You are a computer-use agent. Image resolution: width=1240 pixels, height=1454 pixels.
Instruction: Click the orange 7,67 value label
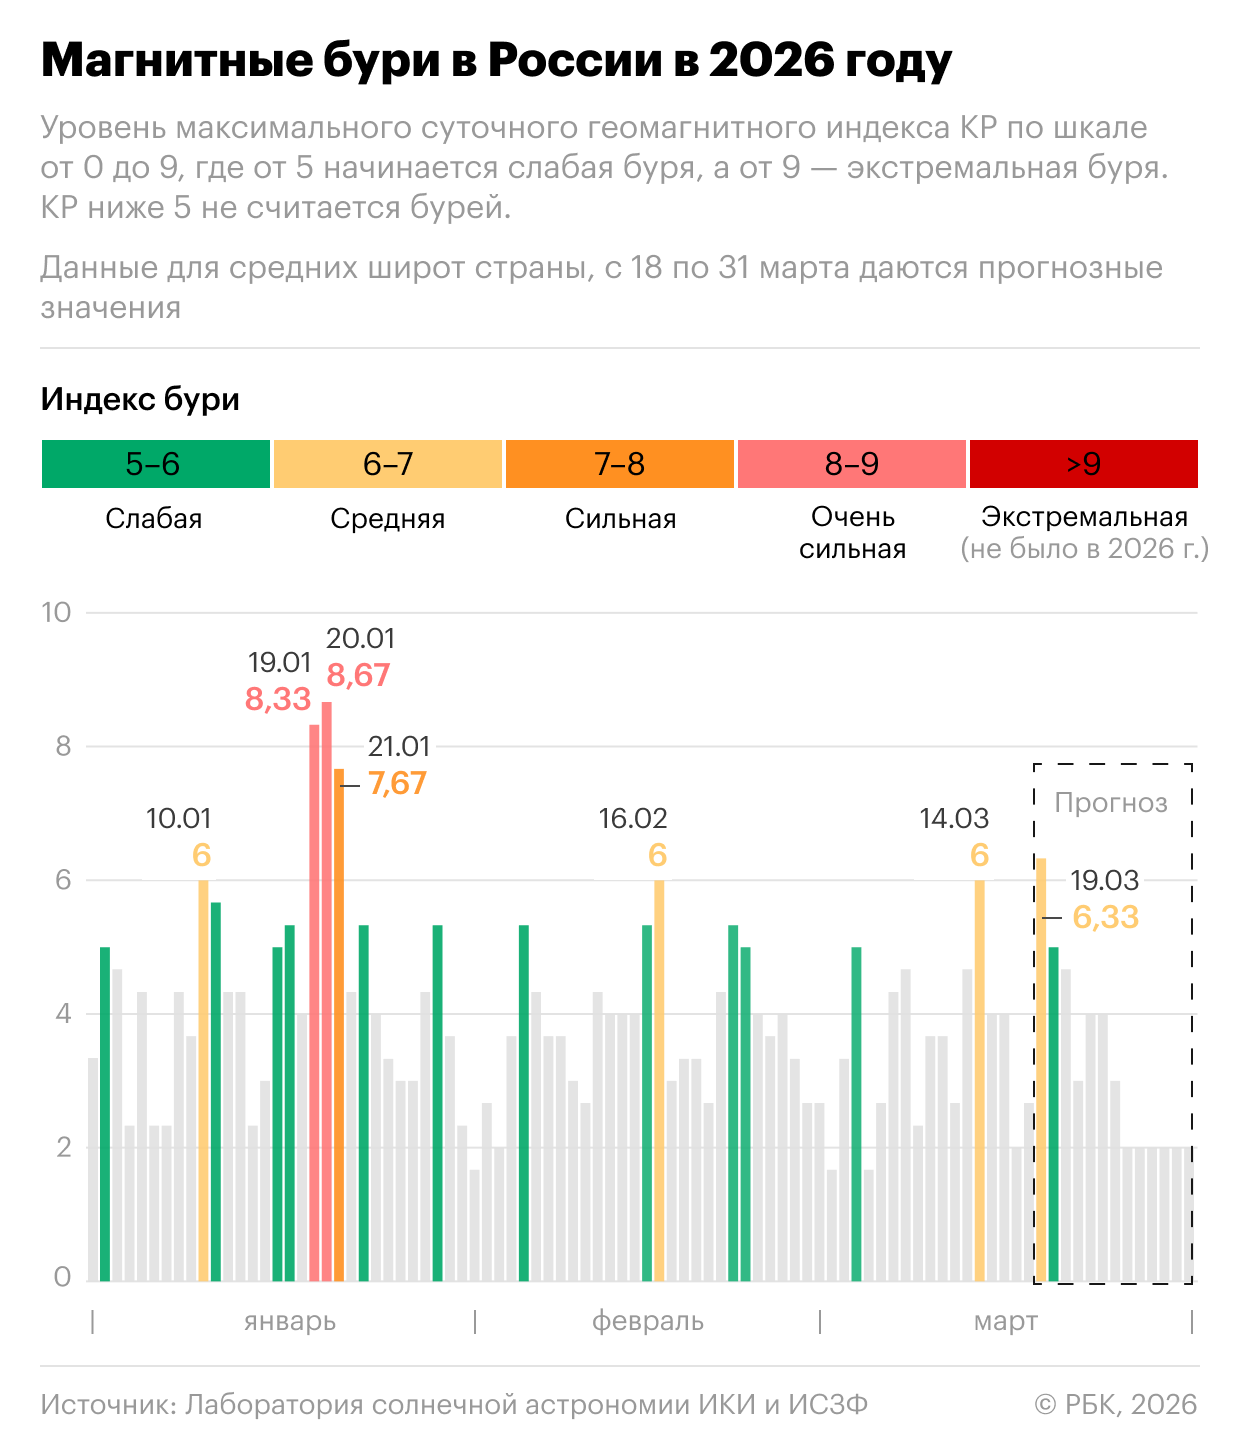click(x=397, y=783)
